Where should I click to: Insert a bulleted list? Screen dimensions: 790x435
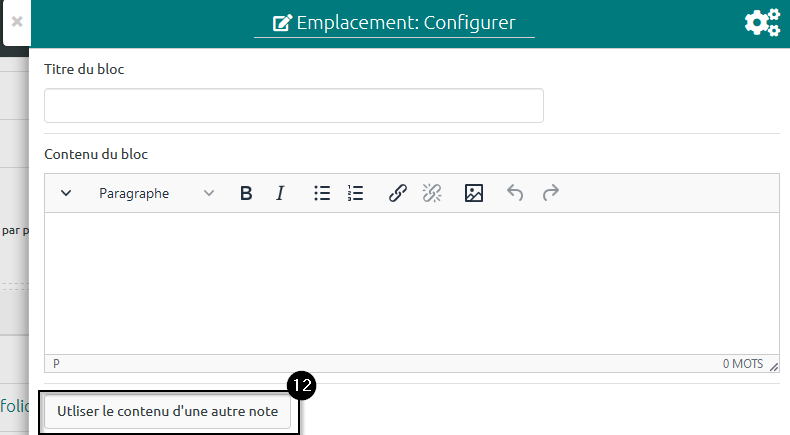tap(322, 194)
